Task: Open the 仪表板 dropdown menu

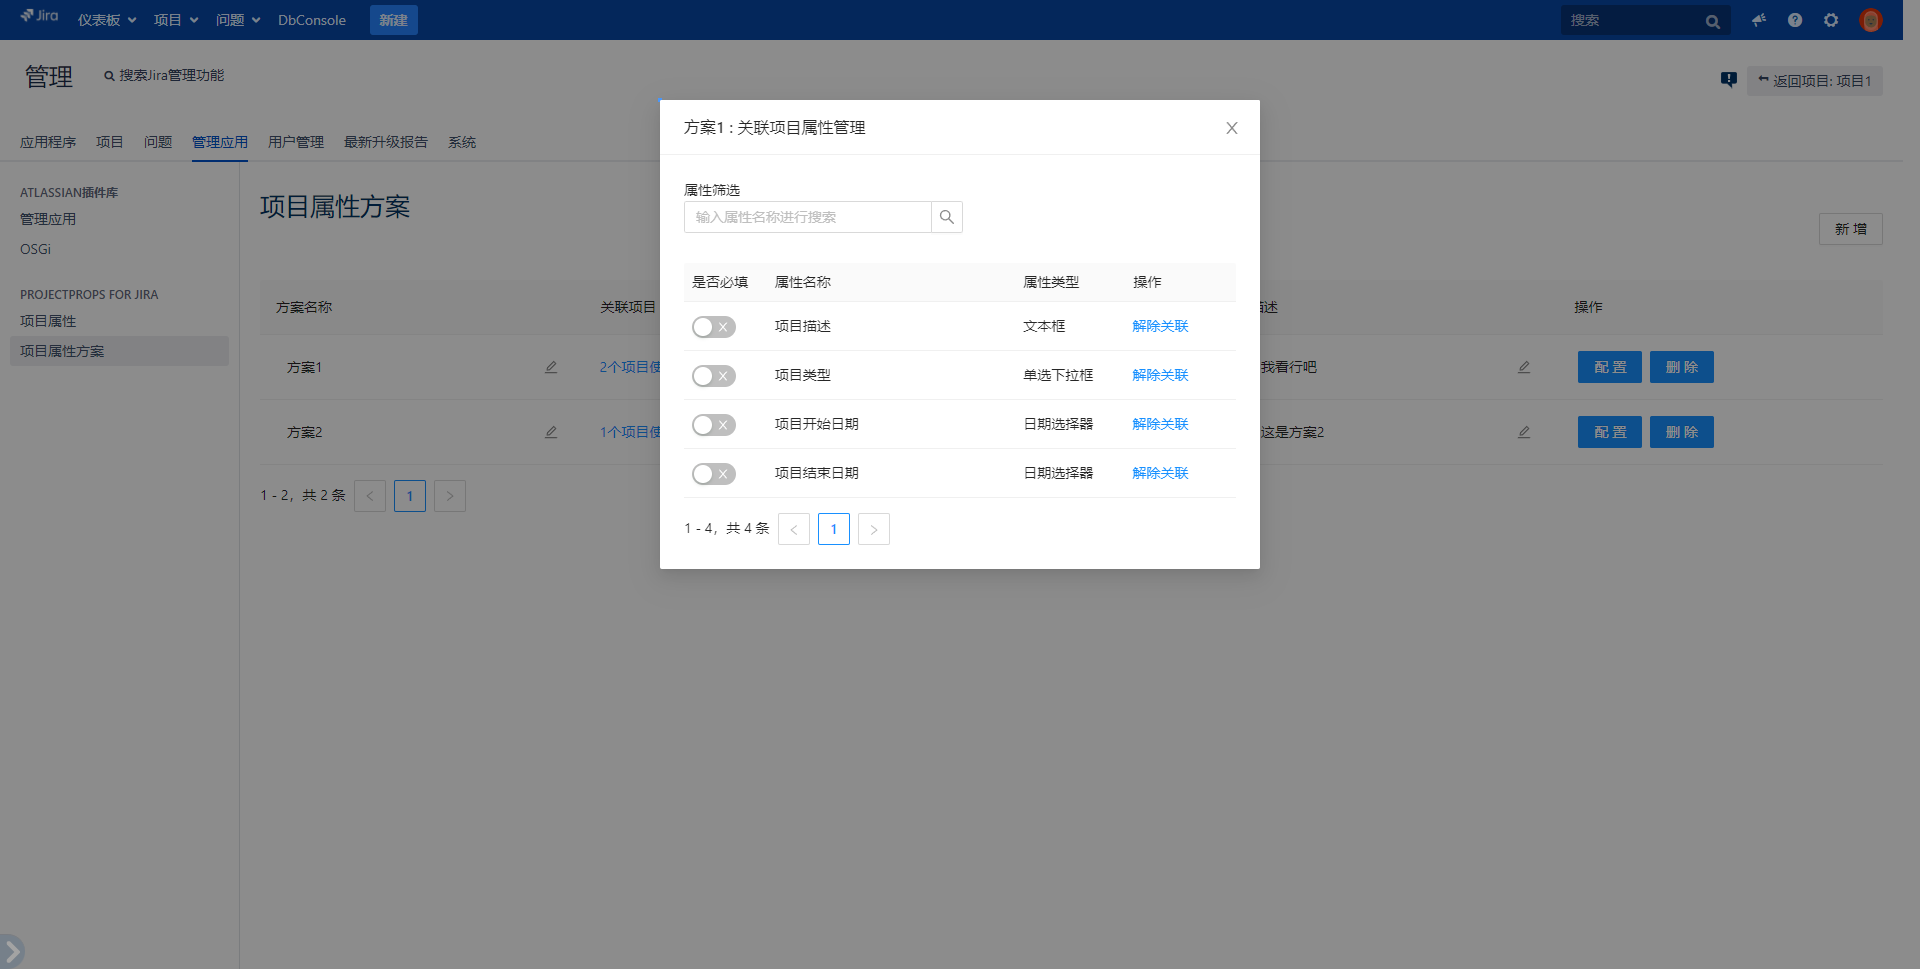Action: pyautogui.click(x=106, y=20)
